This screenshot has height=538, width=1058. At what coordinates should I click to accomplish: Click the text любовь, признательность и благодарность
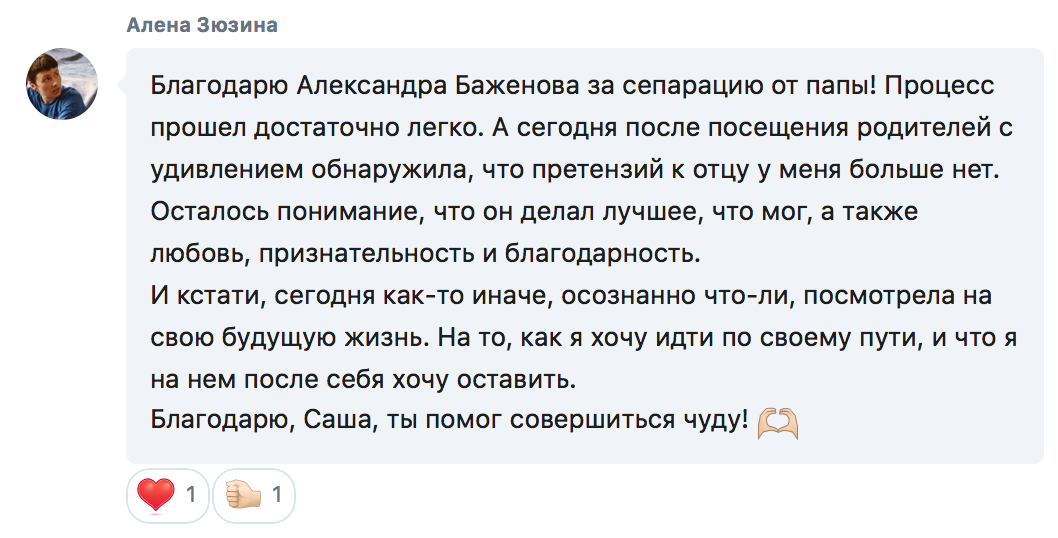(426, 253)
